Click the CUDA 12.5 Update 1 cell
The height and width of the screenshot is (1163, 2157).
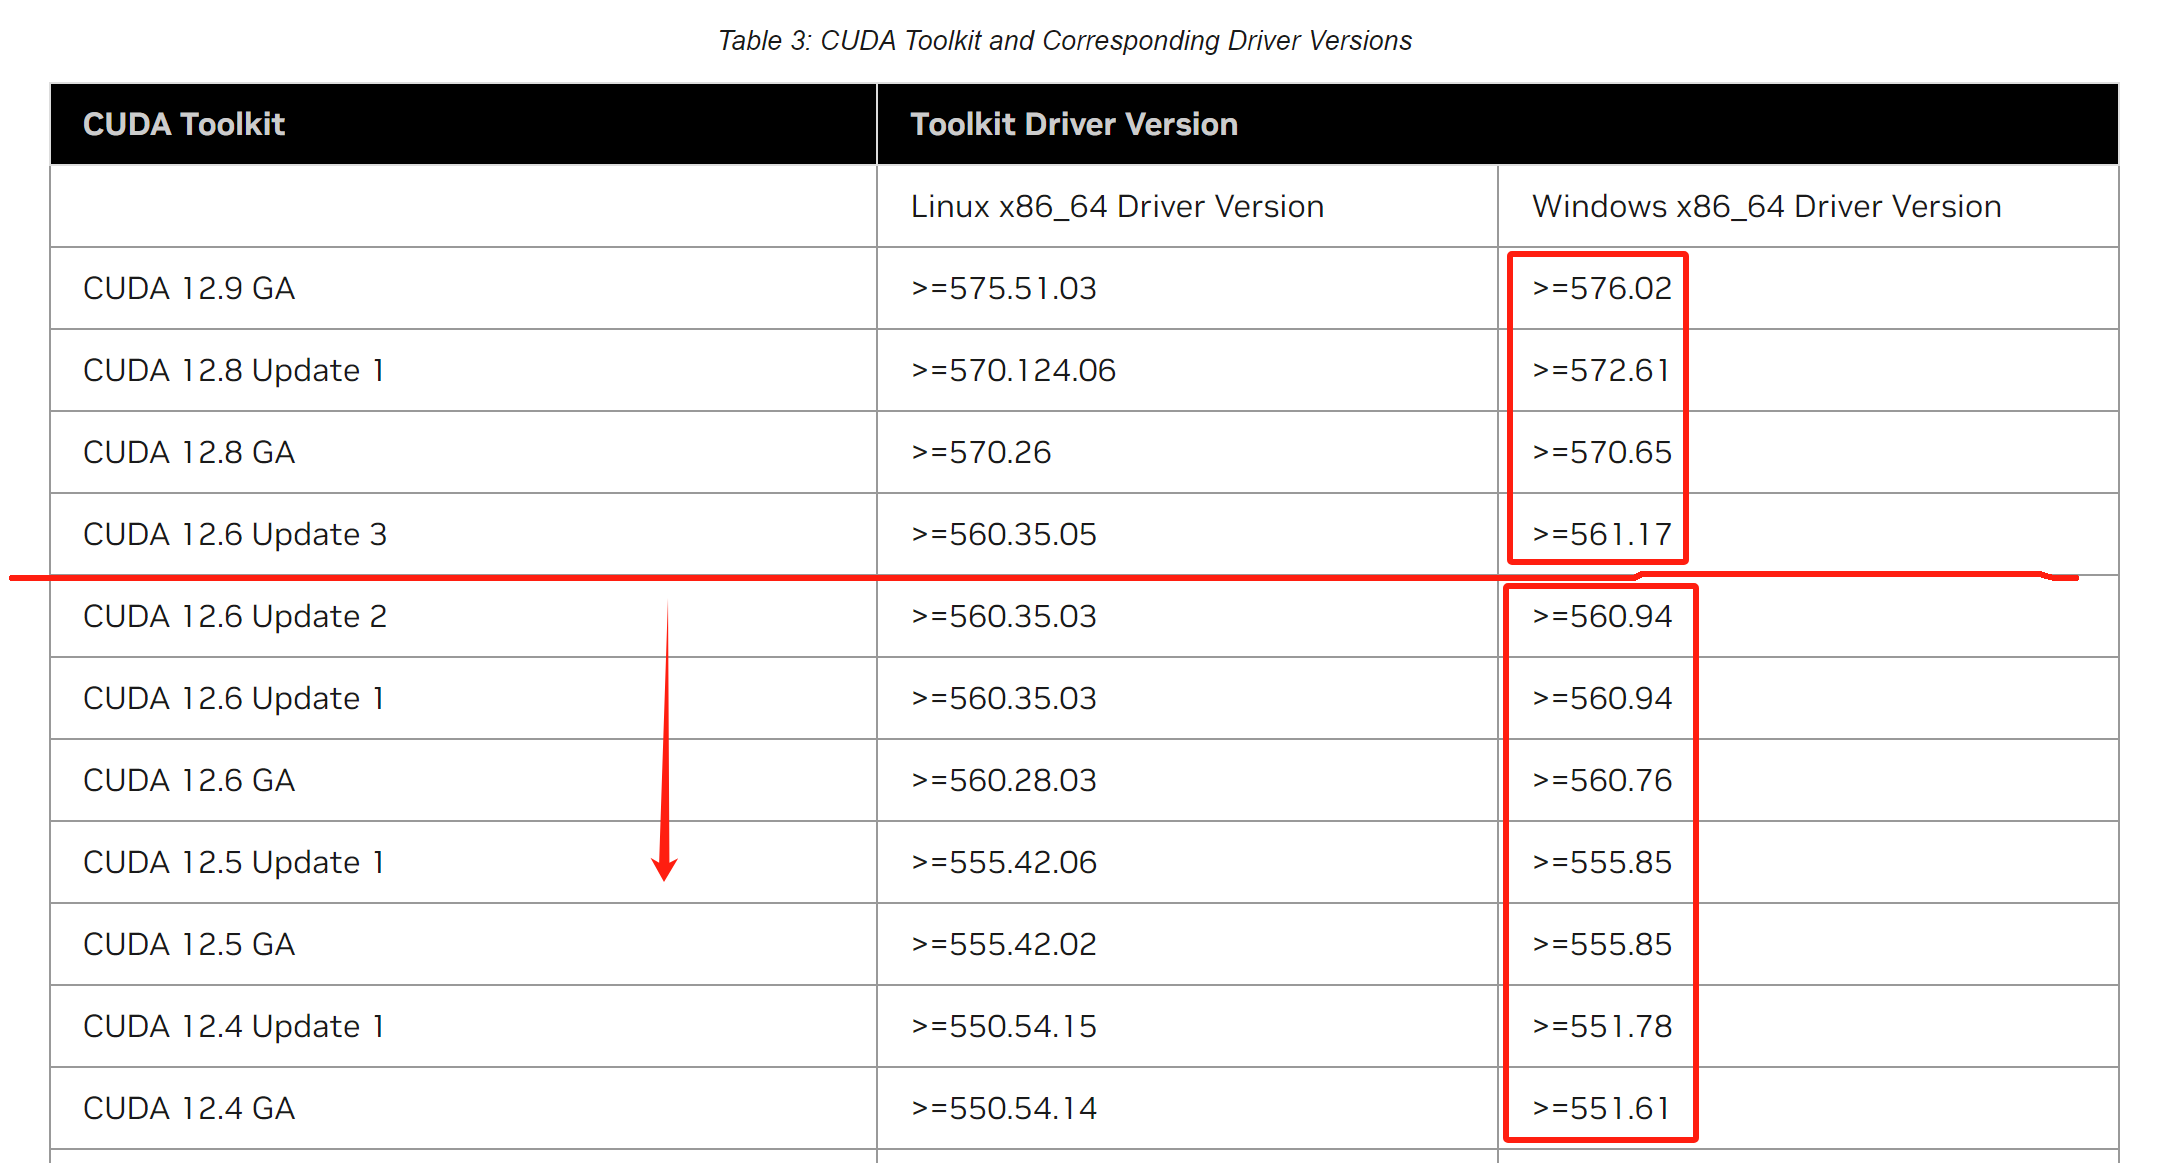tap(233, 862)
